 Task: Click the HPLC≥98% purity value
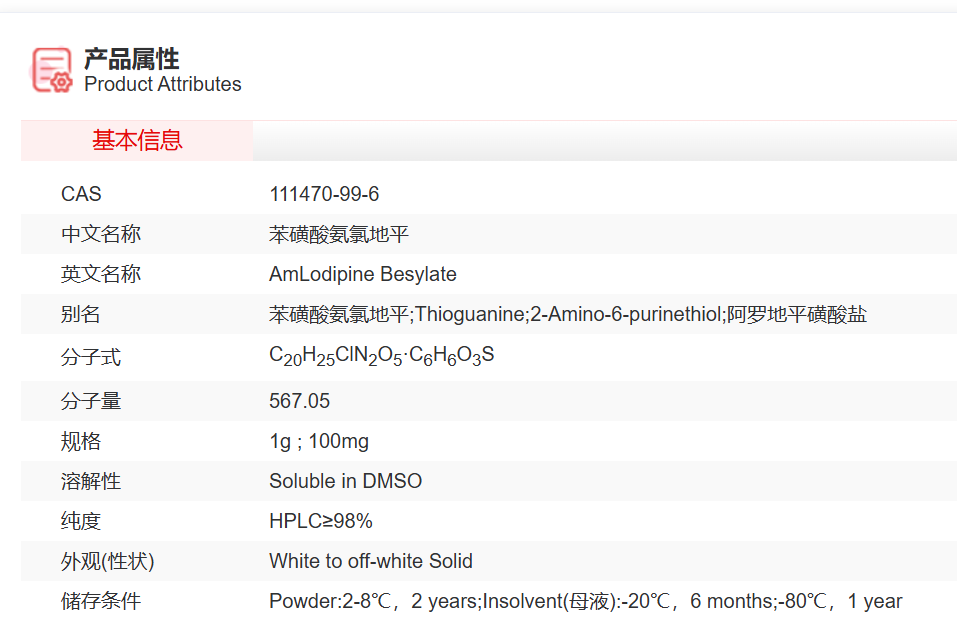320,521
